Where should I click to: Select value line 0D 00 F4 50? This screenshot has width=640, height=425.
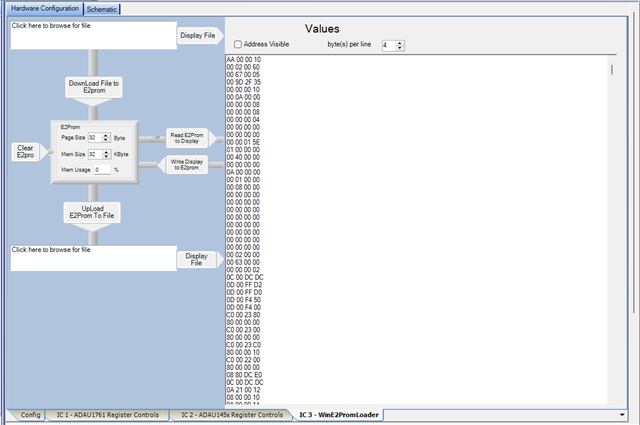(x=244, y=300)
